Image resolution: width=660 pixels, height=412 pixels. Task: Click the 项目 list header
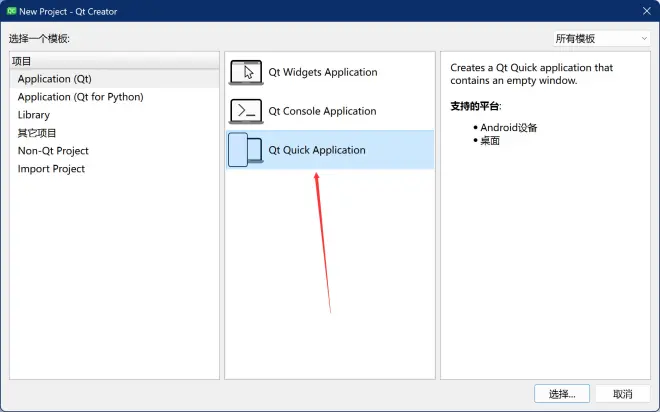pos(114,61)
